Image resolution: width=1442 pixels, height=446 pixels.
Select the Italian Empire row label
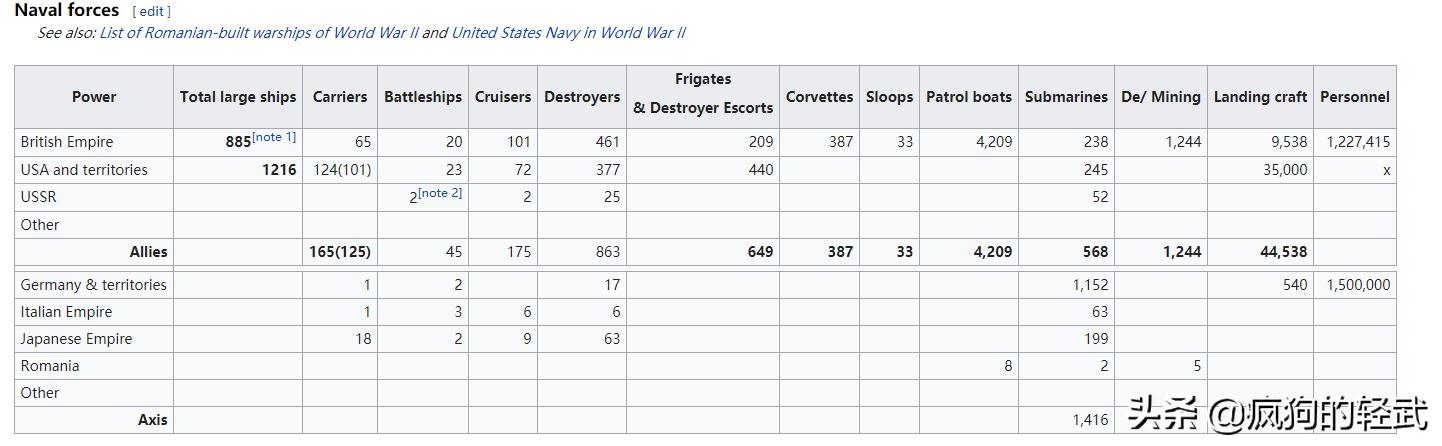coord(67,312)
